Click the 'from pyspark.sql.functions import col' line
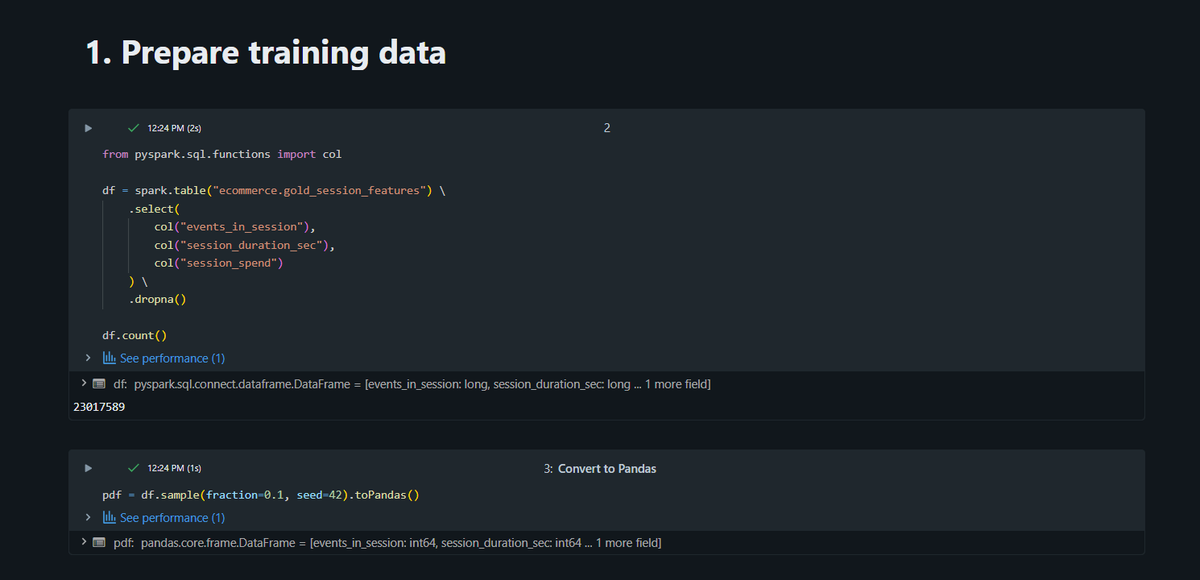This screenshot has height=580, width=1200. 222,154
